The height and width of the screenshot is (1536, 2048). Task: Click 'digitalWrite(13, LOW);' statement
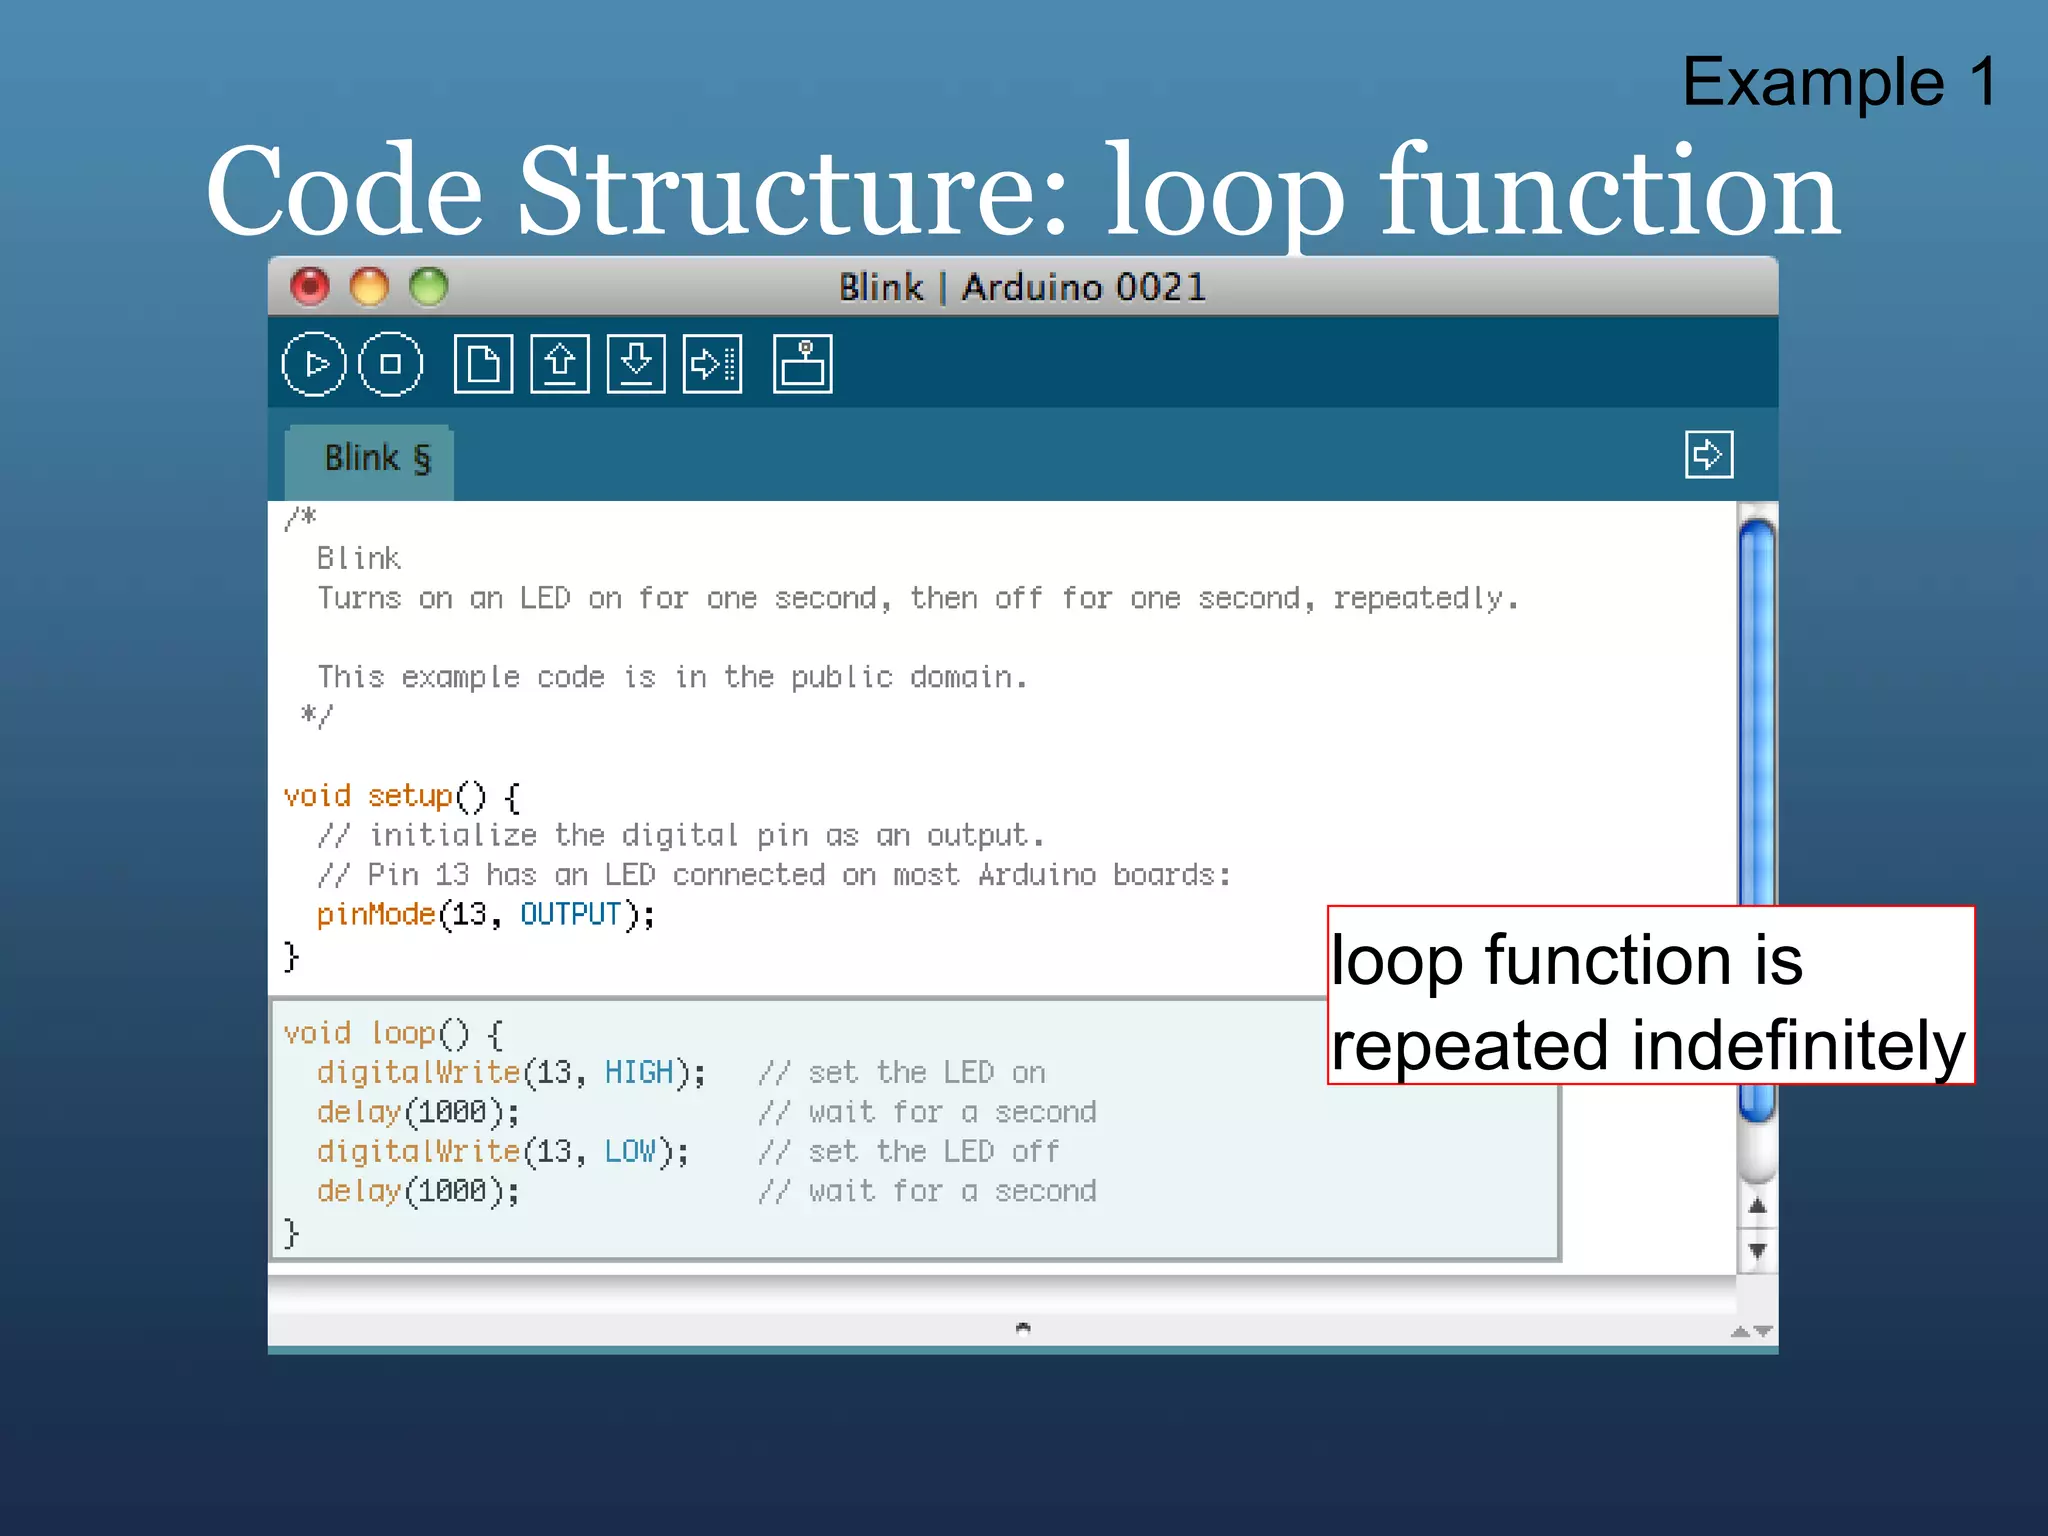pos(503,1152)
